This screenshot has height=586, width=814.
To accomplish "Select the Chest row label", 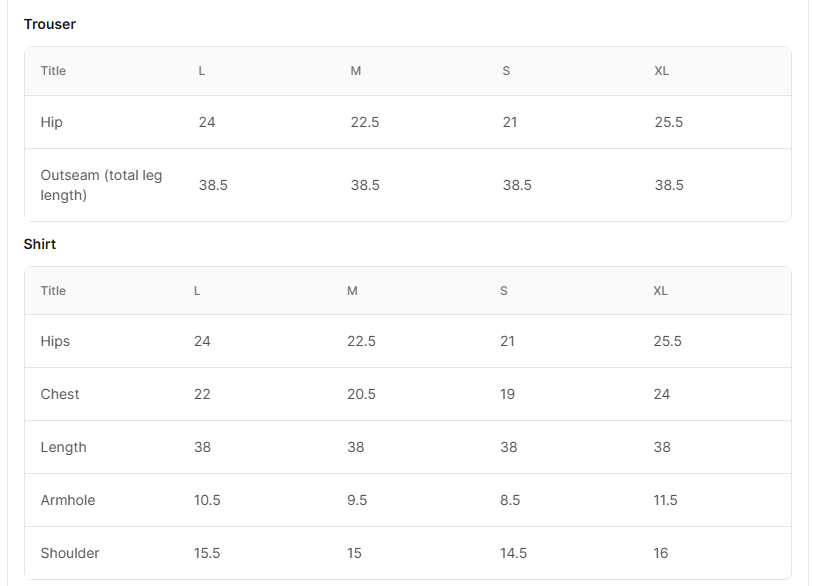I will click(60, 394).
